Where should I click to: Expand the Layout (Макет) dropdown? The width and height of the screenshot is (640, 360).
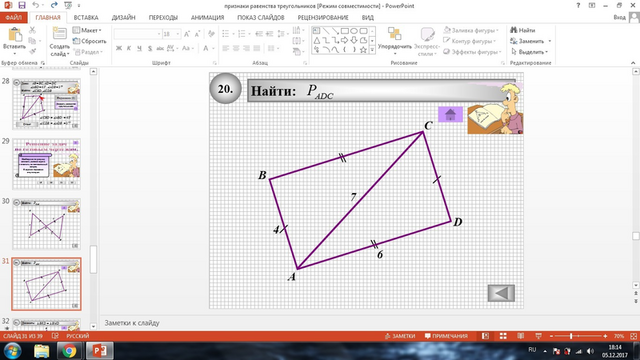87,30
